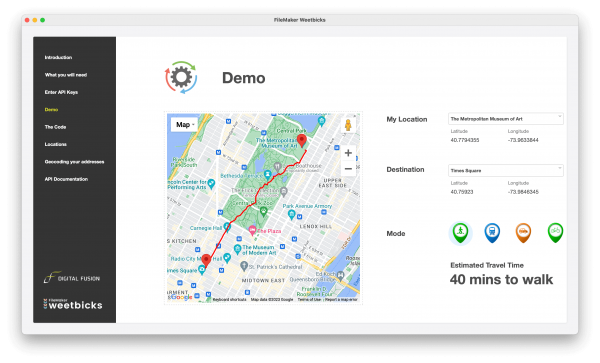Zoom in the map with plus

(348, 153)
